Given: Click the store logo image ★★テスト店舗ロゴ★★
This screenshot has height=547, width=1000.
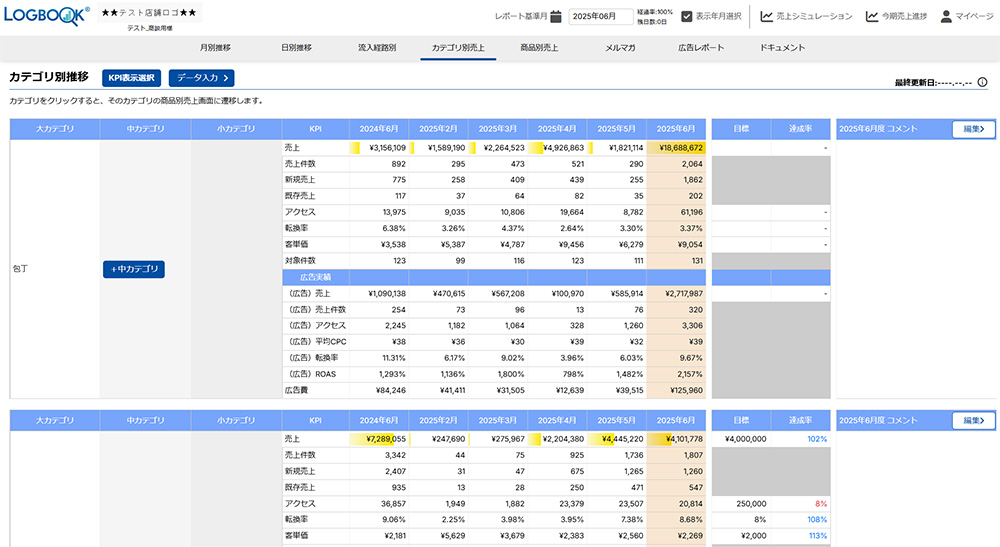Looking at the screenshot, I should (149, 13).
